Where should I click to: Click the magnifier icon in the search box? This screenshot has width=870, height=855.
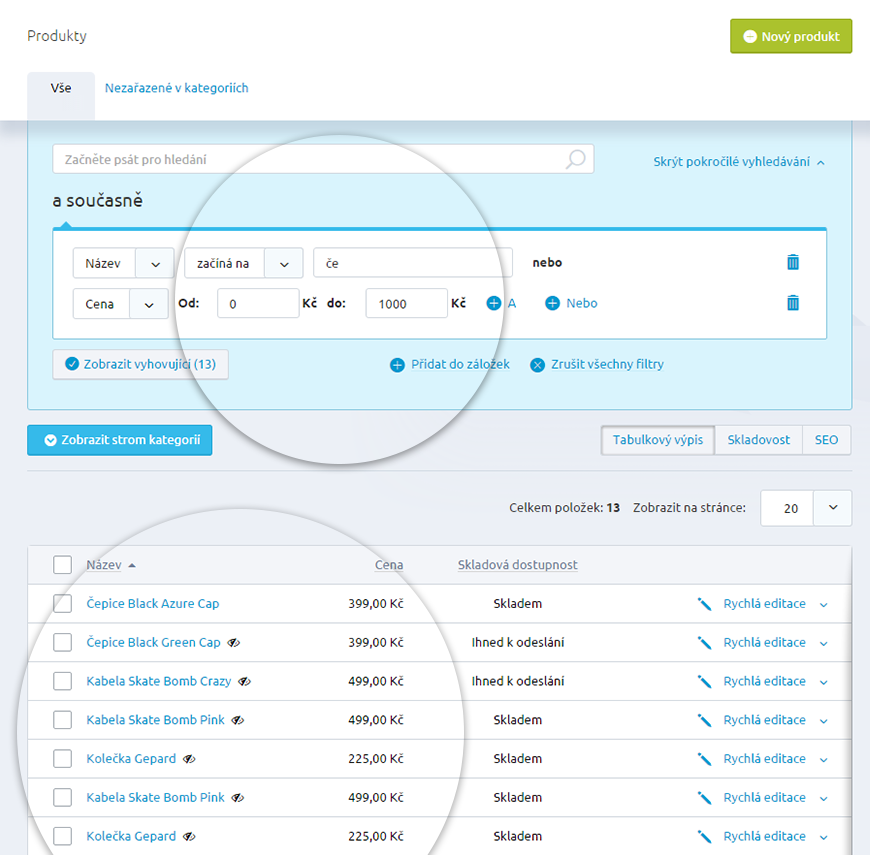click(575, 159)
